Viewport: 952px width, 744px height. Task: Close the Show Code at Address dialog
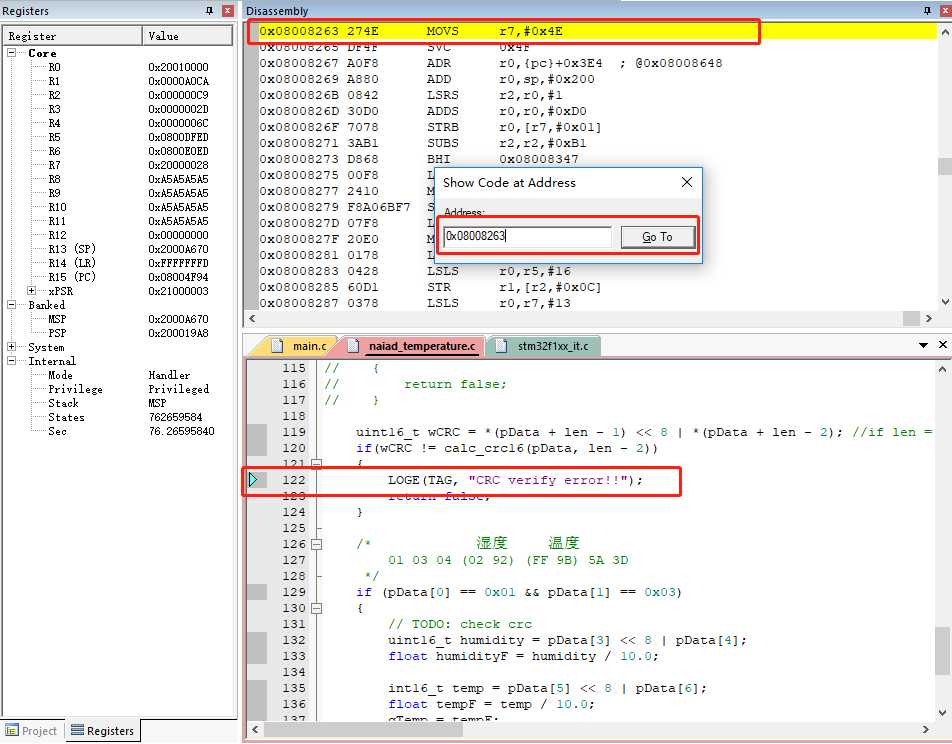(687, 182)
